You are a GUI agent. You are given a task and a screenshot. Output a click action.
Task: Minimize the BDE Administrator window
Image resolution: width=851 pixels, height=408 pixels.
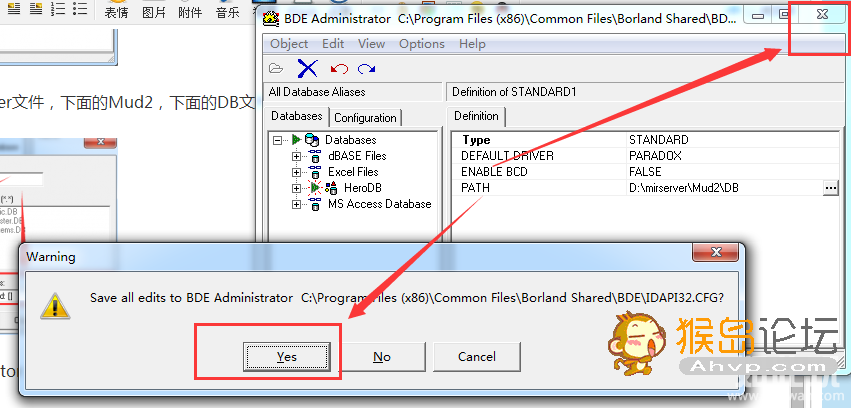click(x=758, y=16)
